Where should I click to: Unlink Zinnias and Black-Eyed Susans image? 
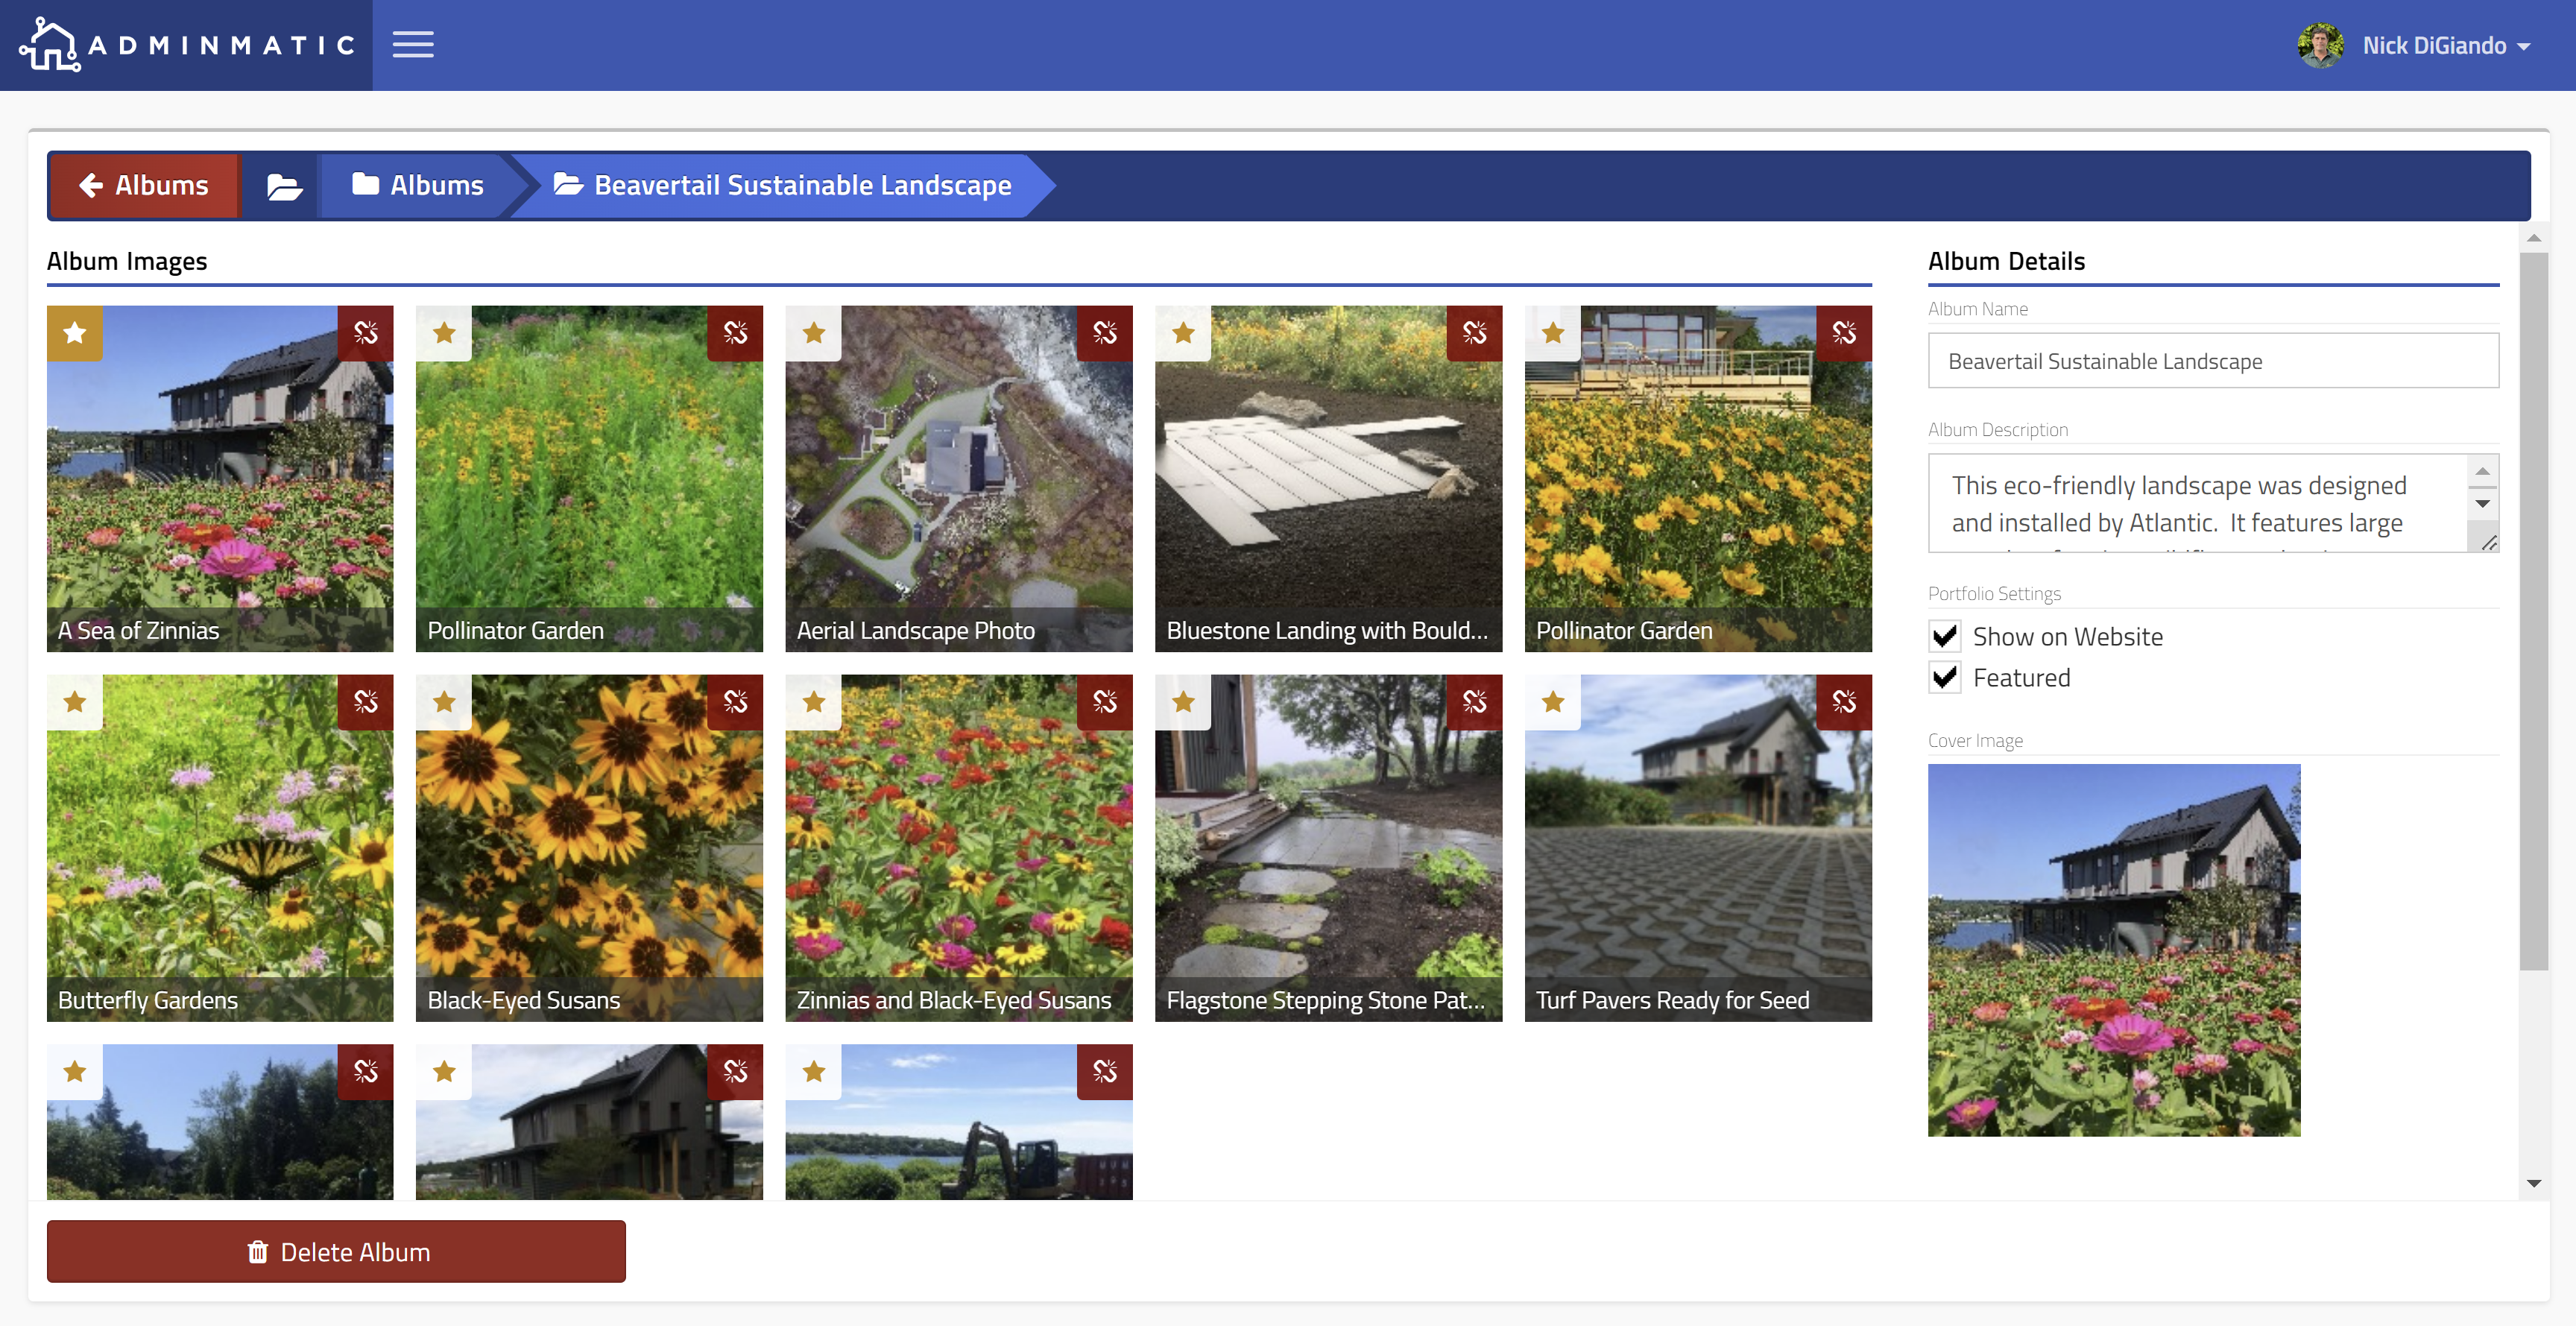[1105, 702]
